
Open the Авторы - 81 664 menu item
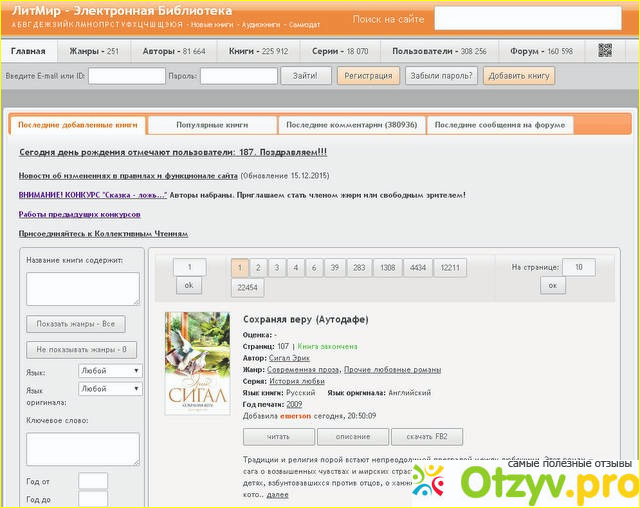[x=174, y=51]
